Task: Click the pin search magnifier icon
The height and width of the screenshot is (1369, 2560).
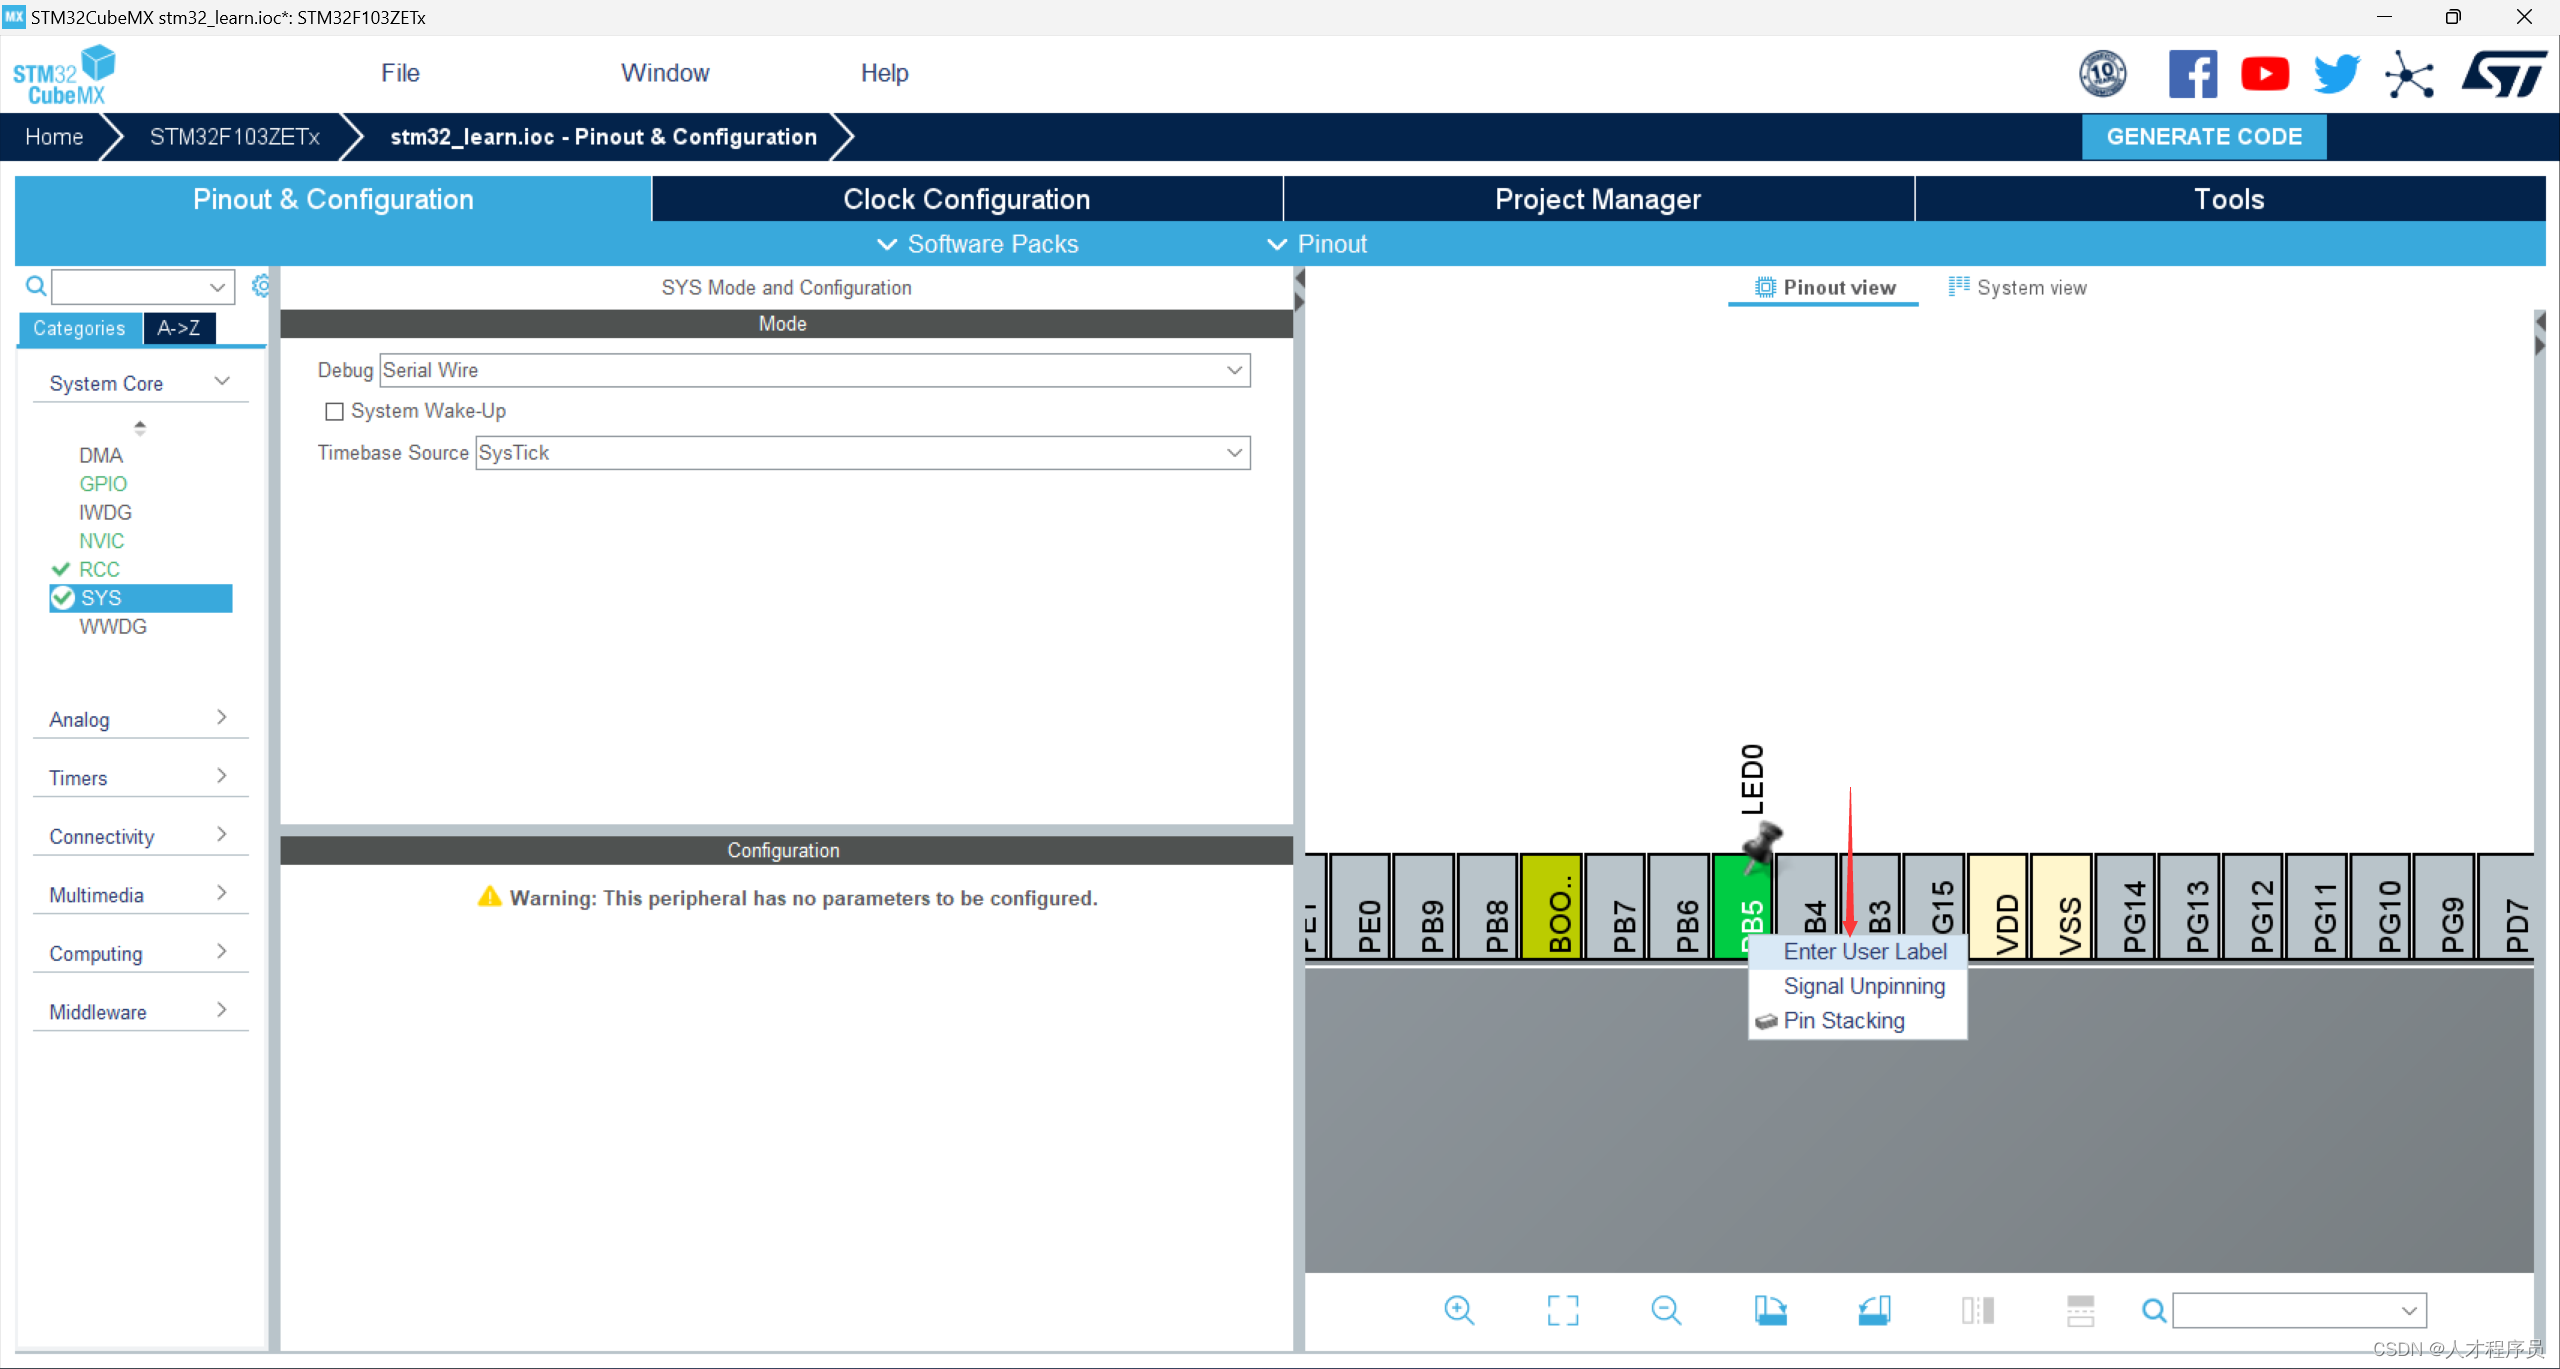Action: click(x=2155, y=1310)
